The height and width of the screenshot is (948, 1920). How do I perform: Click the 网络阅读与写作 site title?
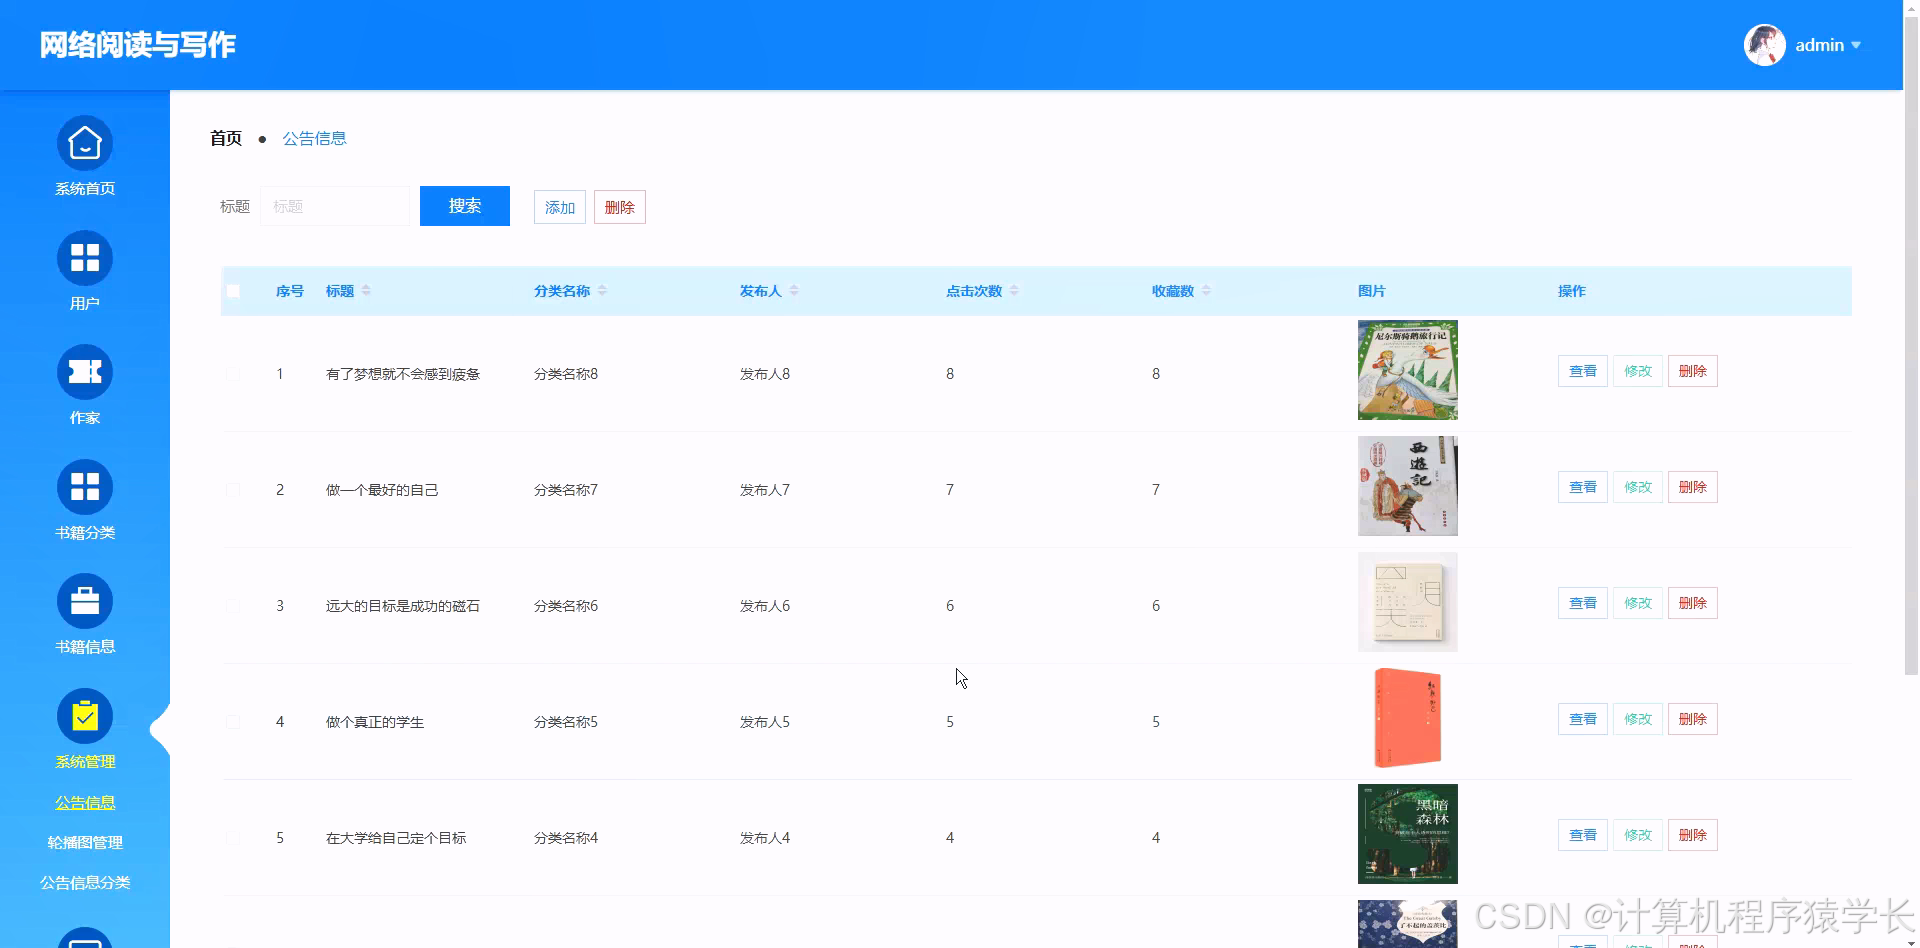138,45
